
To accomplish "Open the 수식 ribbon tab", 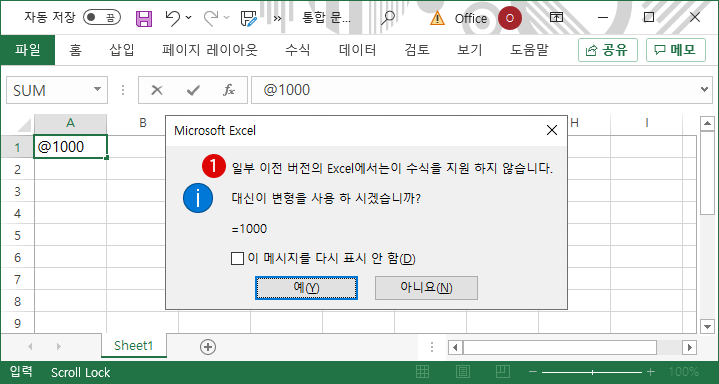I will coord(298,50).
